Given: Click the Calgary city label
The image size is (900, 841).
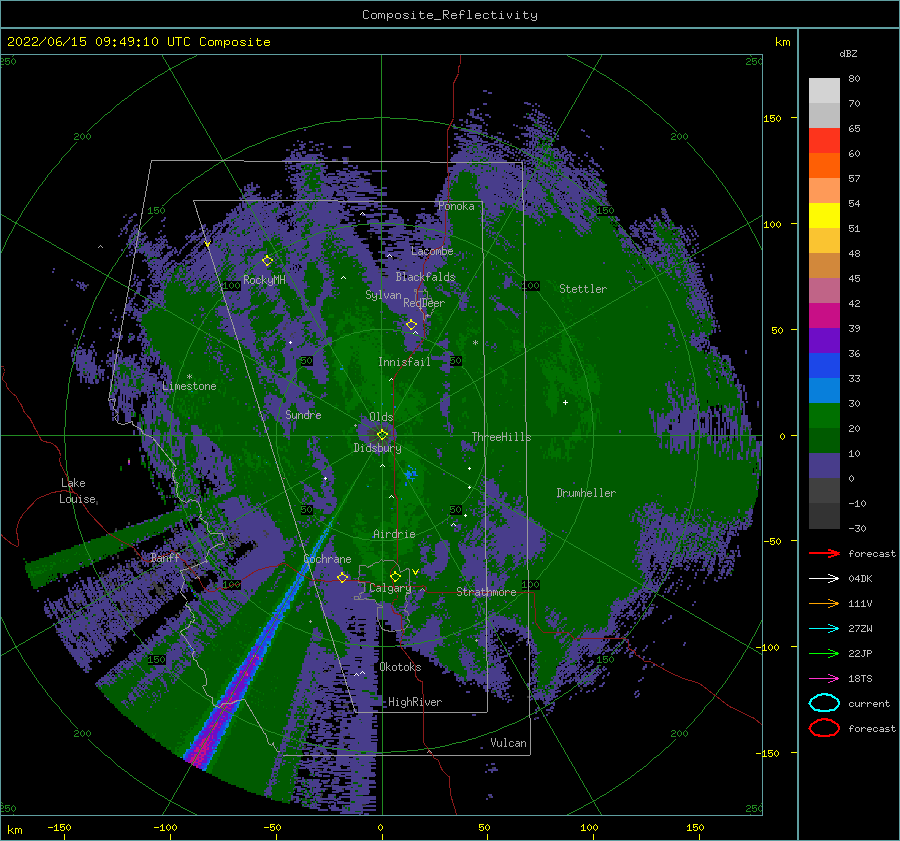Looking at the screenshot, I should coord(390,588).
